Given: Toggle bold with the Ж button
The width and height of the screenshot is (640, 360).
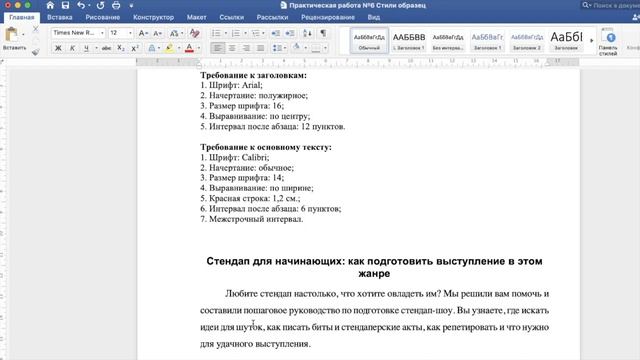Looking at the screenshot, I should 58,48.
